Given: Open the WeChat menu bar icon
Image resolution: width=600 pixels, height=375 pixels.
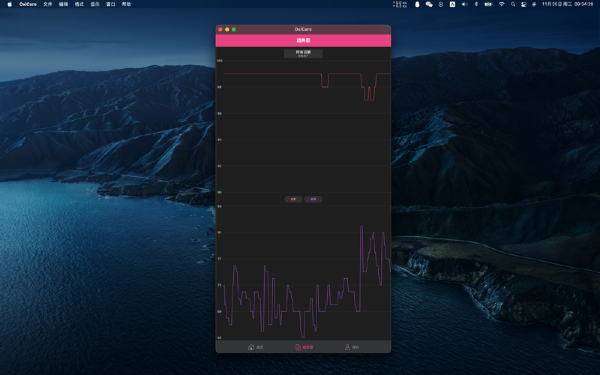Looking at the screenshot, I should (x=429, y=4).
